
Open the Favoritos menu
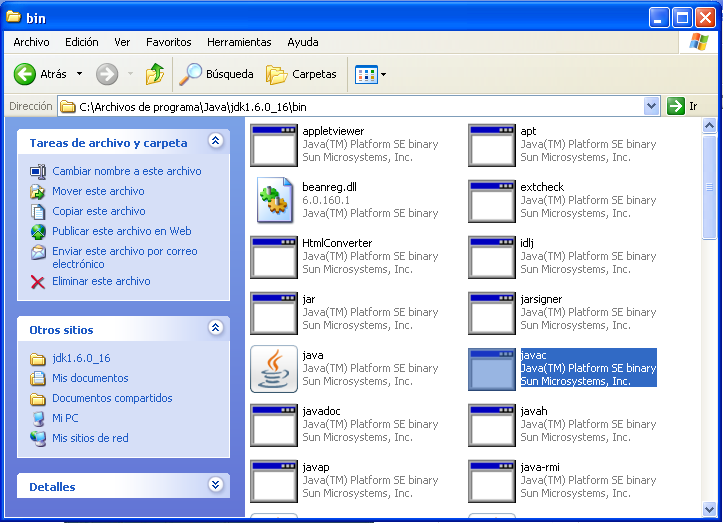168,42
